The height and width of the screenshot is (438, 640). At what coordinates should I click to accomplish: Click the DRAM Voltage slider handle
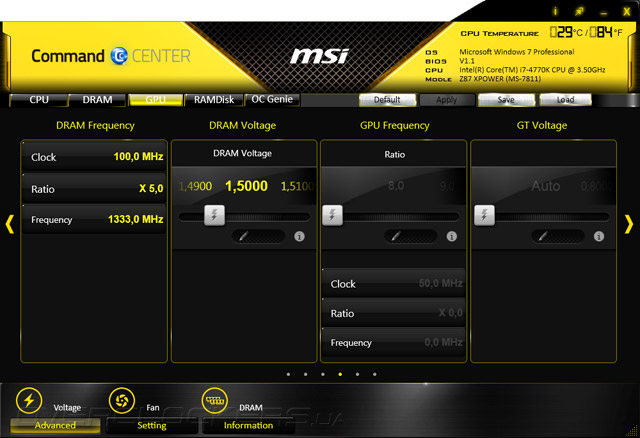pyautogui.click(x=214, y=215)
